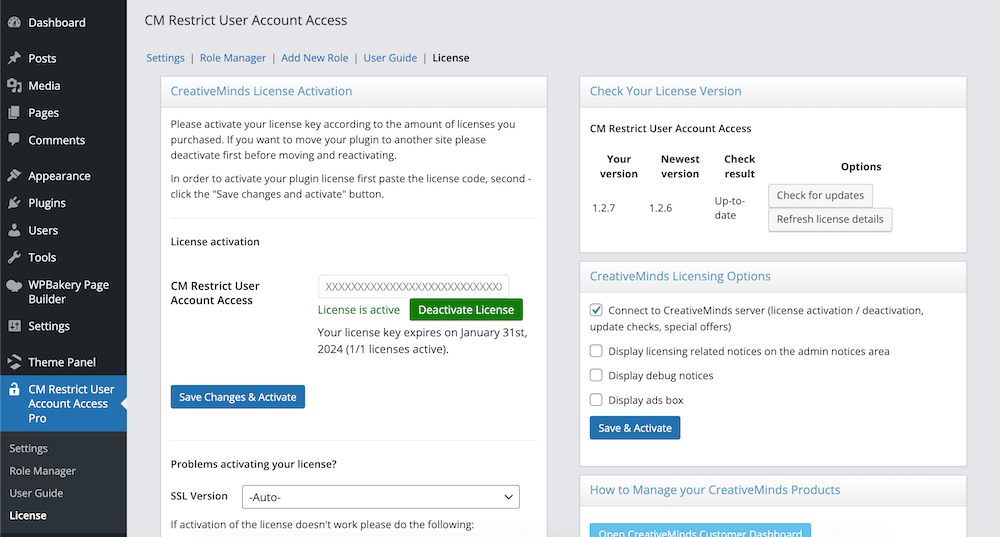This screenshot has height=537, width=1000.
Task: Select CM Restrict User Account Access Pro menu
Action: coord(63,403)
